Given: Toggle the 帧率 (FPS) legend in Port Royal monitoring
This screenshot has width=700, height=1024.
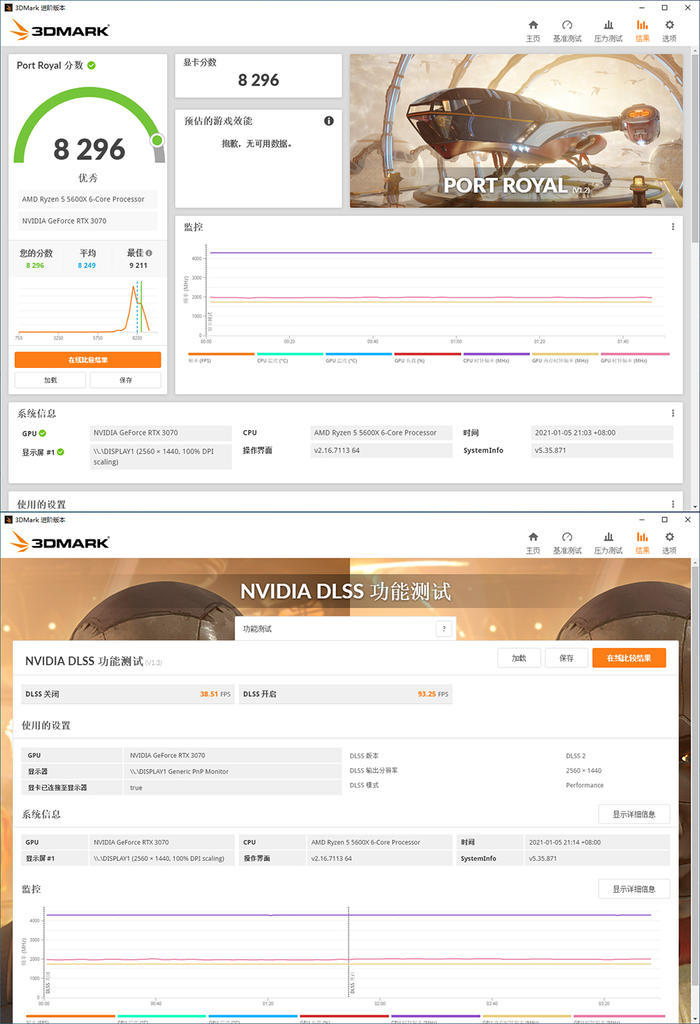Looking at the screenshot, I should point(221,357).
